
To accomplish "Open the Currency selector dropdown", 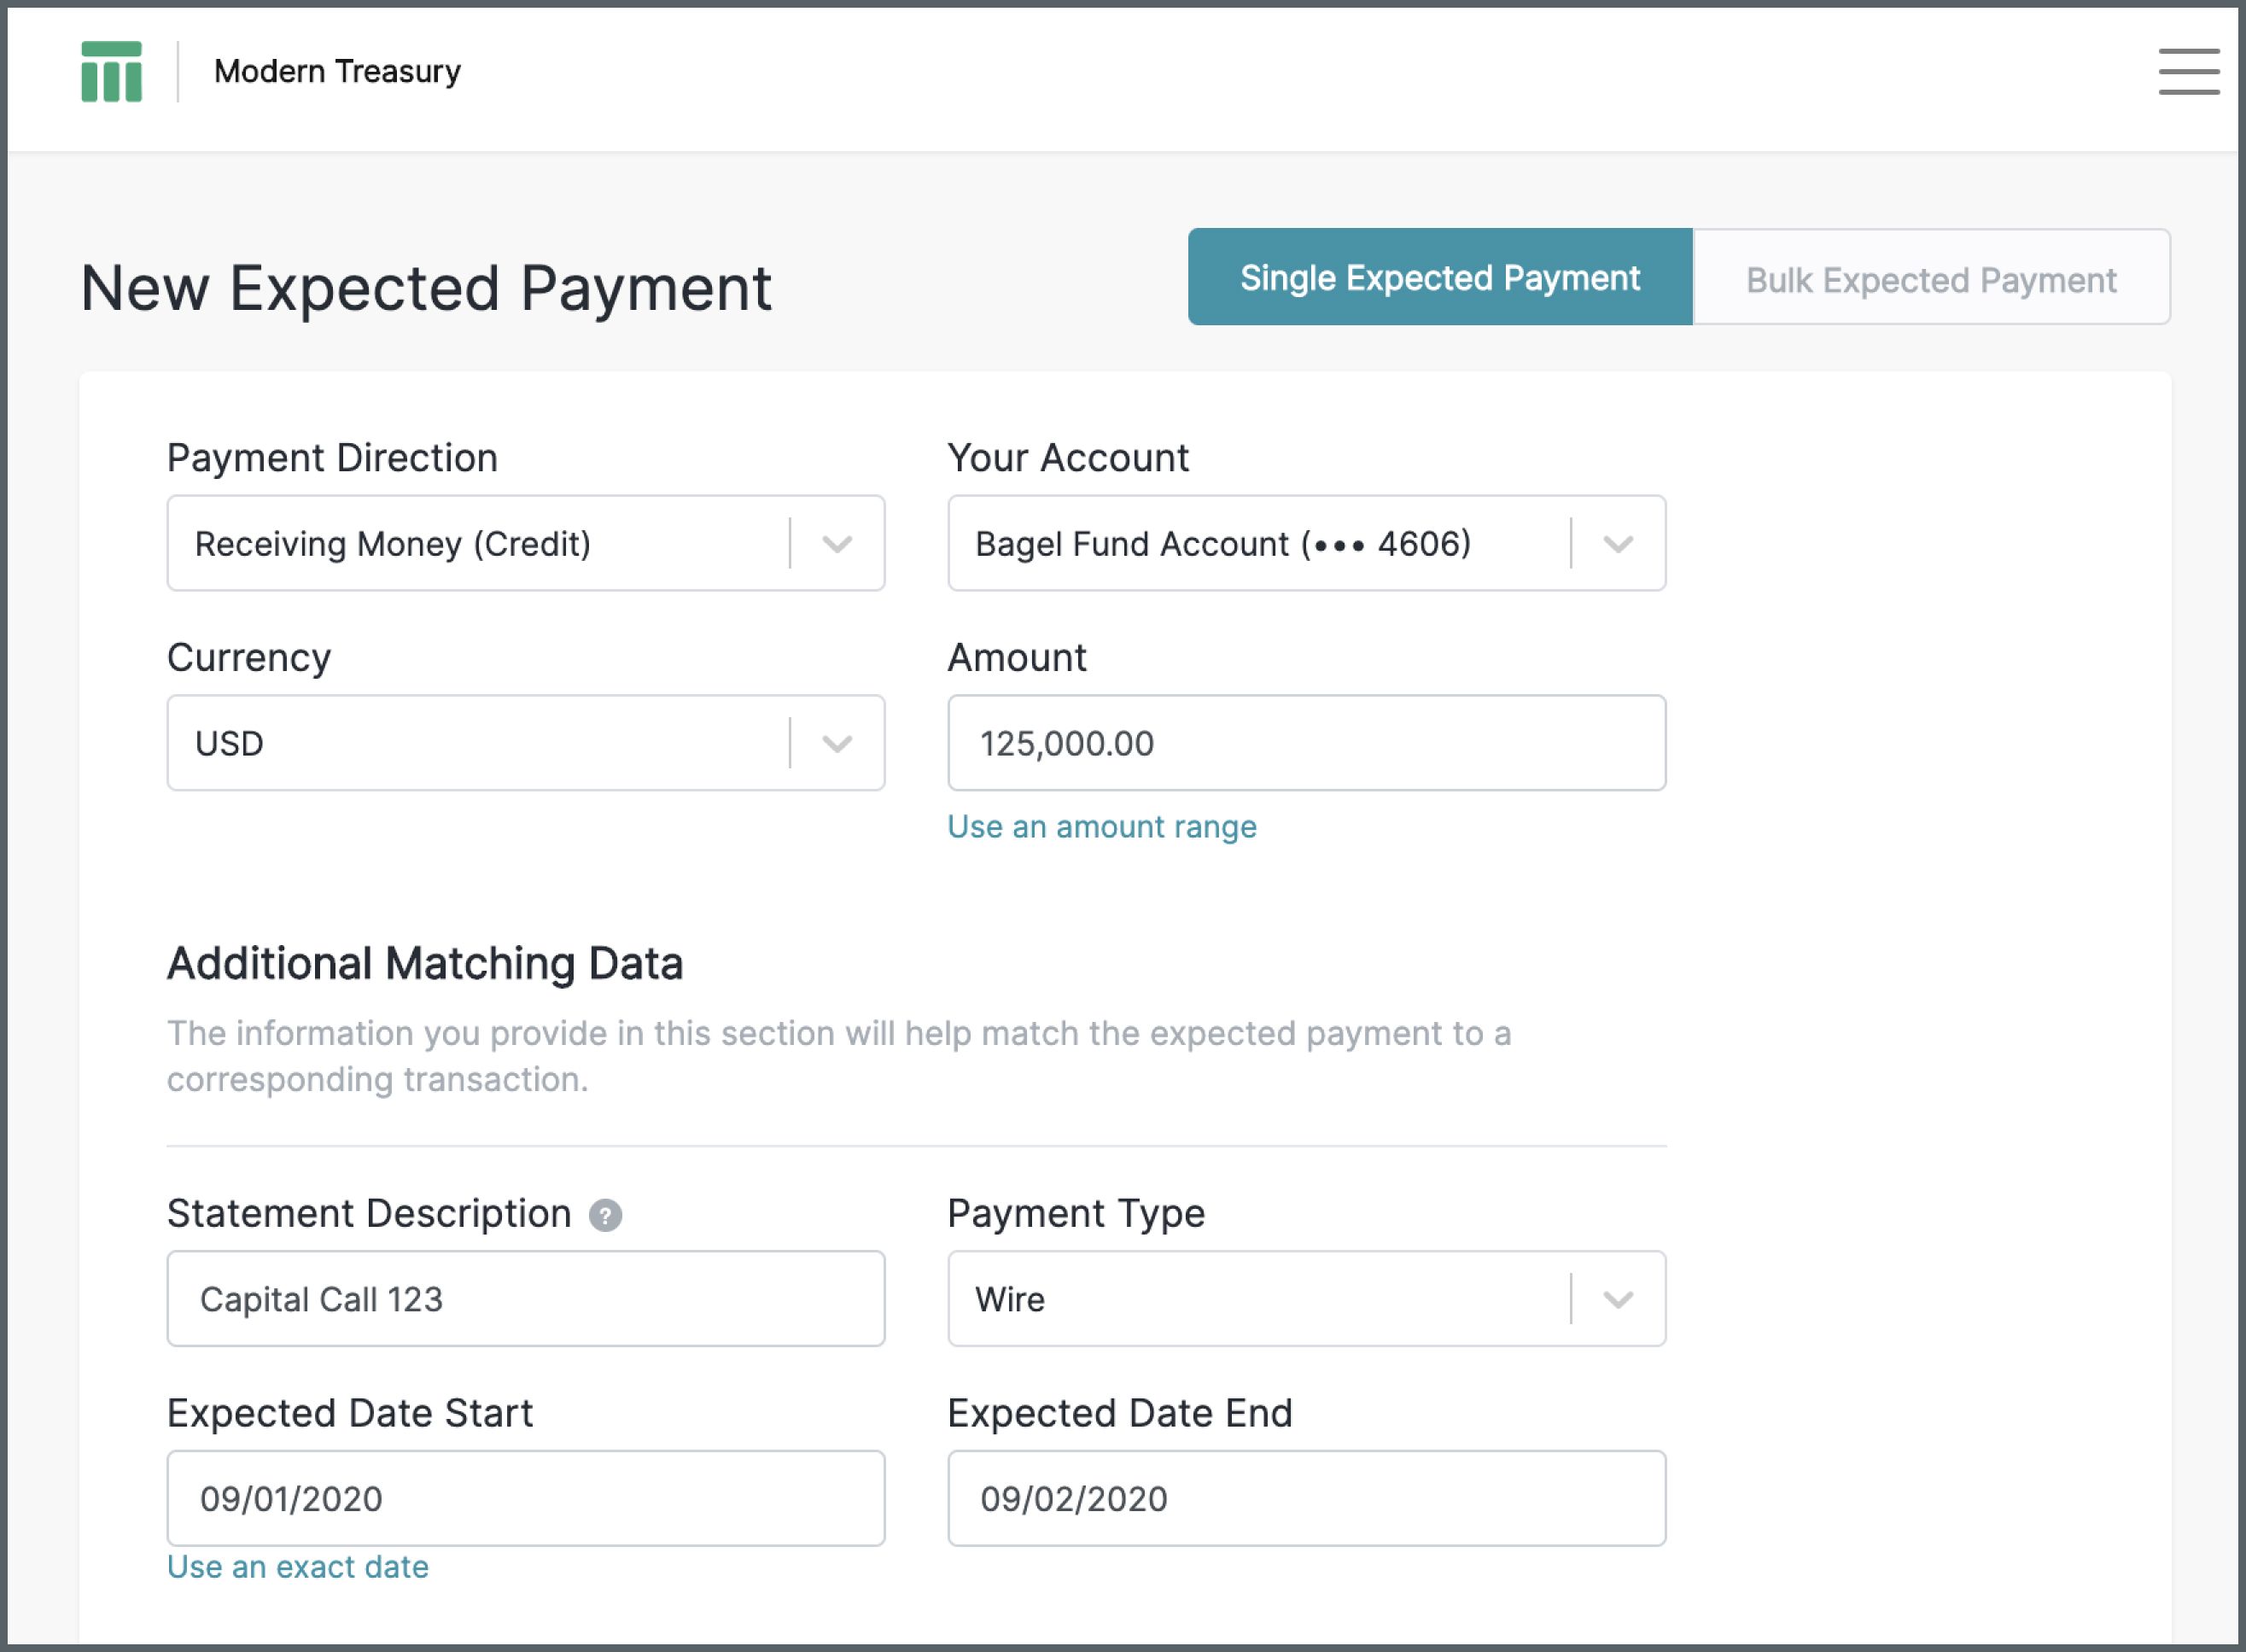I will (836, 743).
